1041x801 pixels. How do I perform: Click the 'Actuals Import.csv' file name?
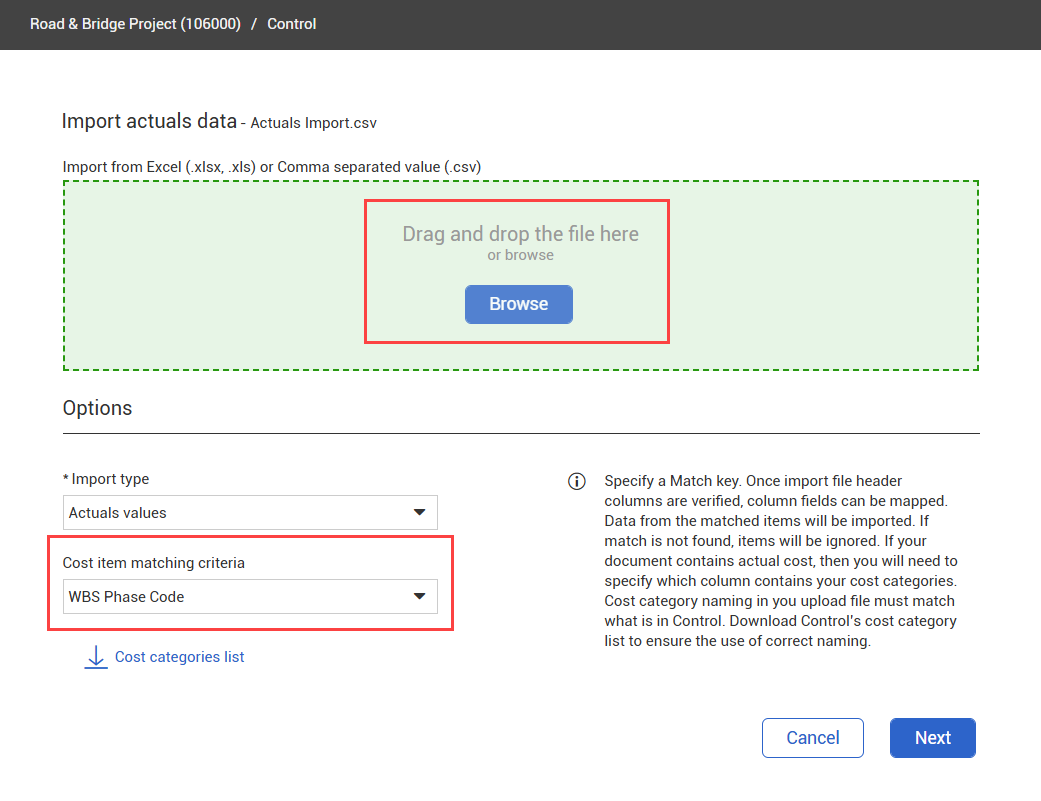pos(313,123)
